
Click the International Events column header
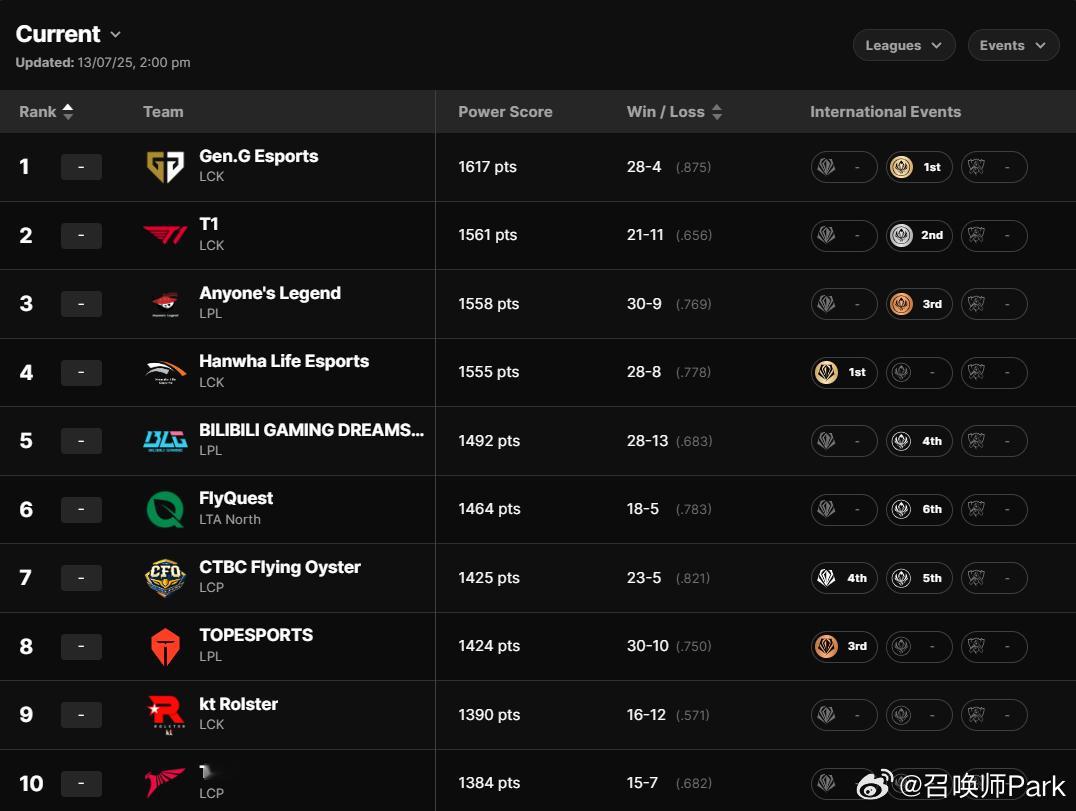pos(885,112)
